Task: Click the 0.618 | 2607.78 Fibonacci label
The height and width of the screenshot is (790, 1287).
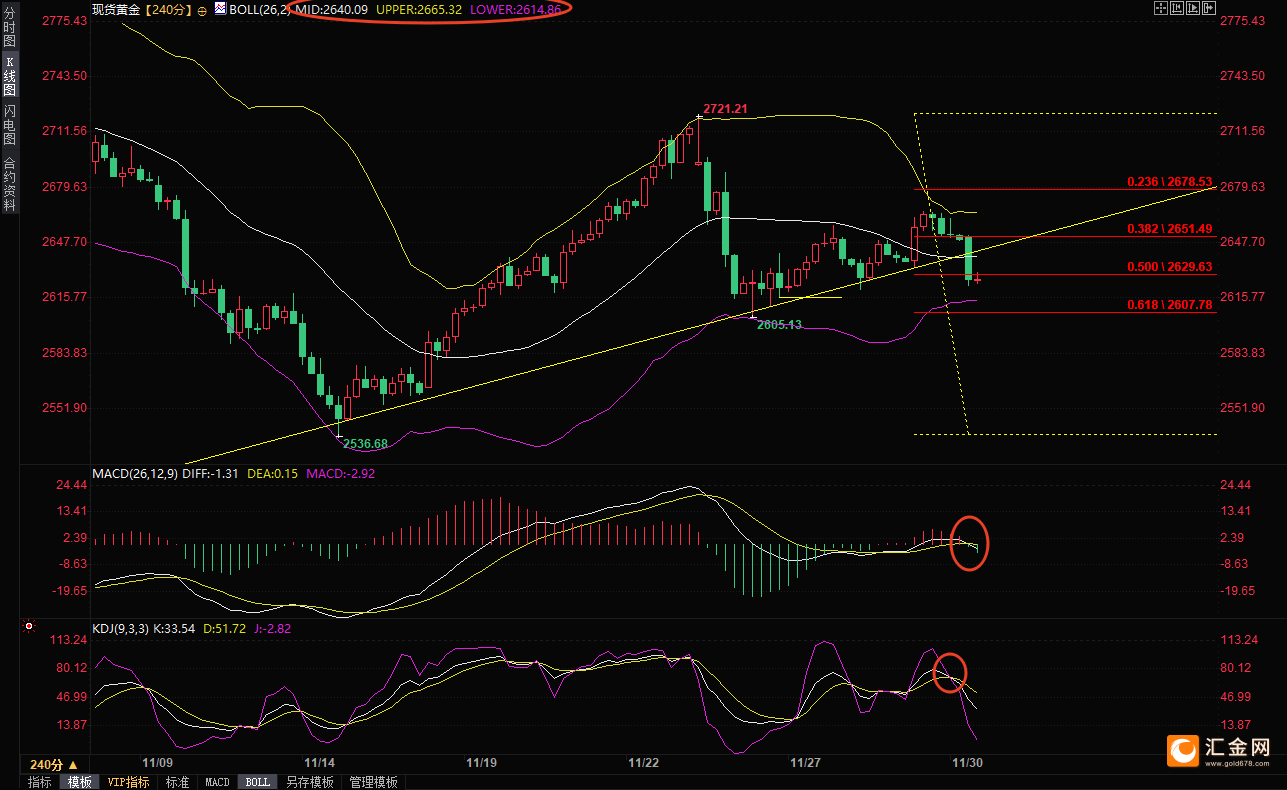Action: coord(1169,305)
